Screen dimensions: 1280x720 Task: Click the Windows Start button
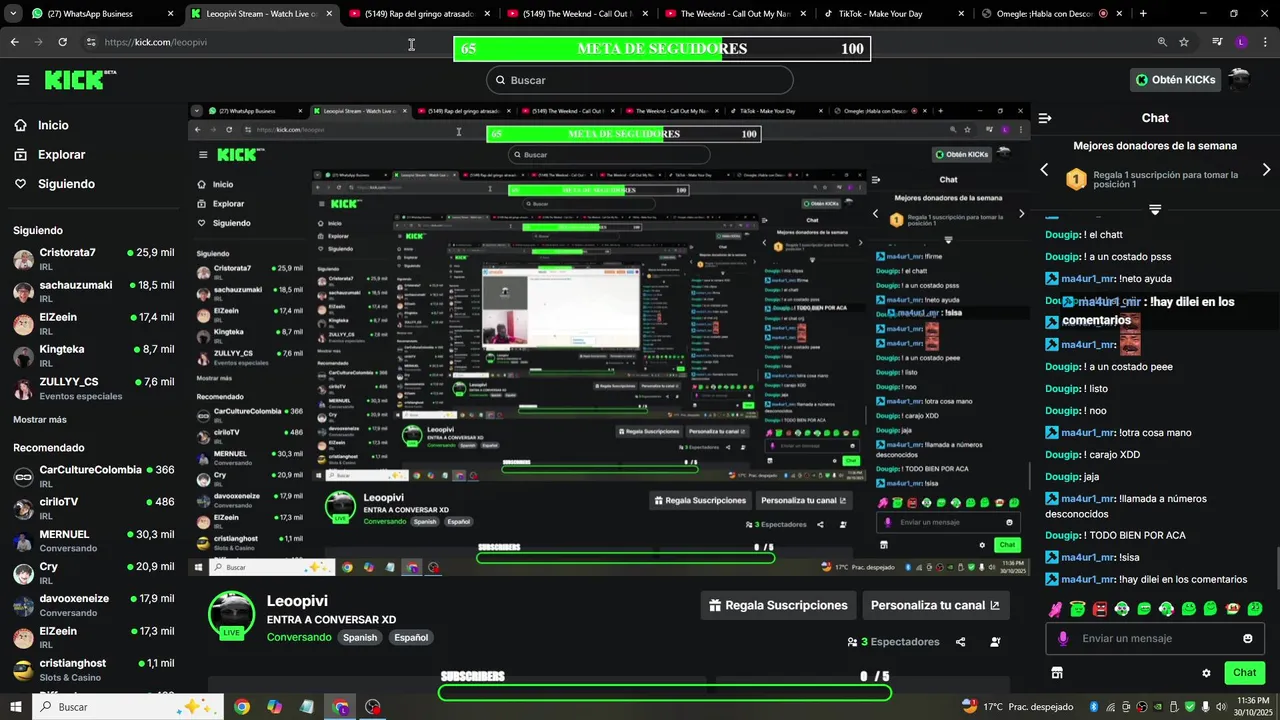pos(16,707)
